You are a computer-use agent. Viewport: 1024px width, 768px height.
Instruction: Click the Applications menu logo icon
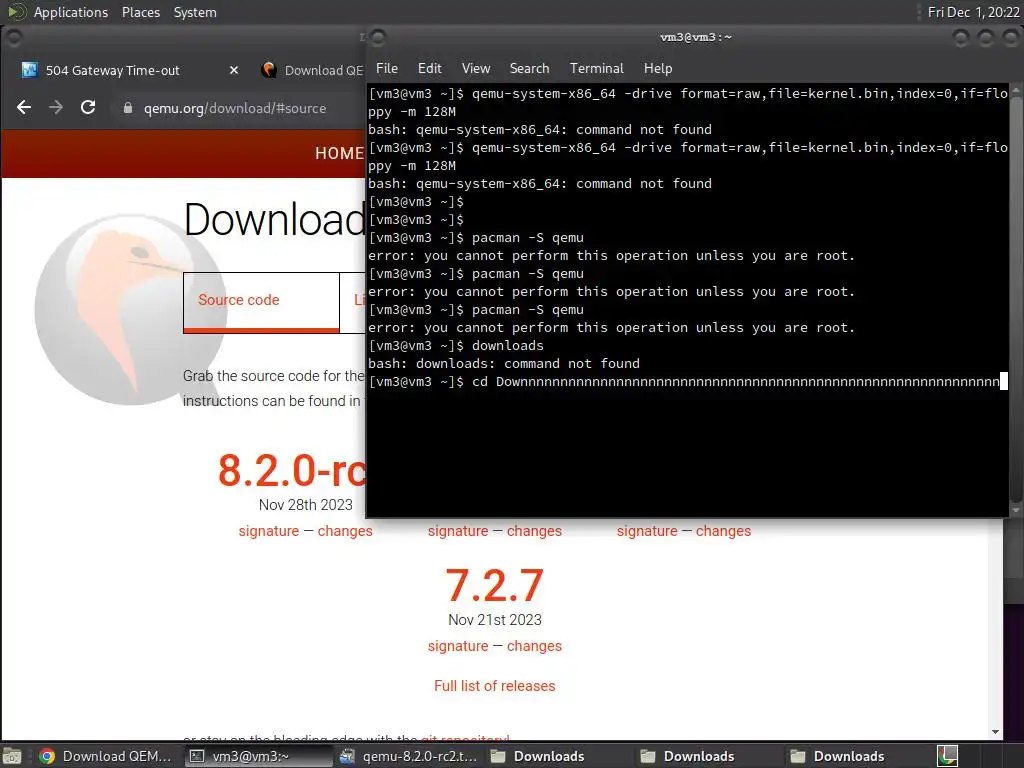tap(16, 12)
